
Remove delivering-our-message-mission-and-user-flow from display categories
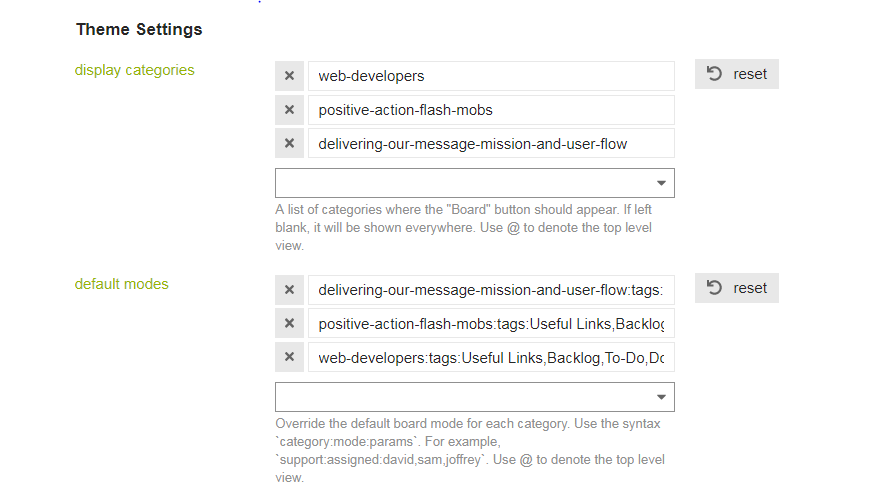pyautogui.click(x=289, y=144)
